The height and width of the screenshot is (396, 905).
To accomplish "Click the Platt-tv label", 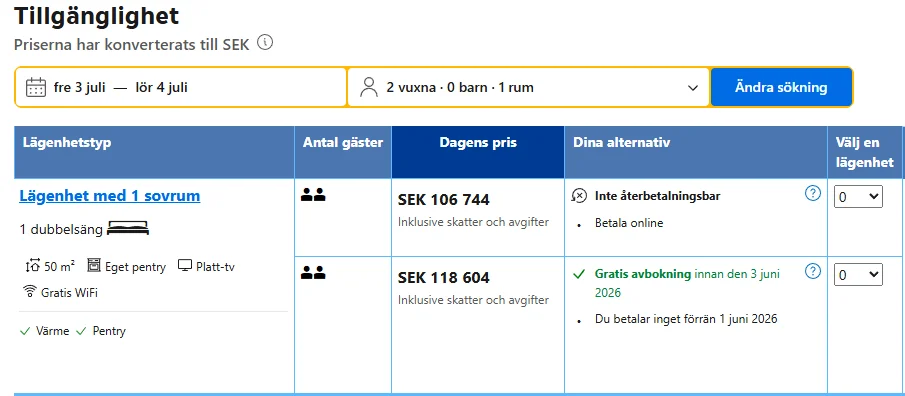I will 215,267.
